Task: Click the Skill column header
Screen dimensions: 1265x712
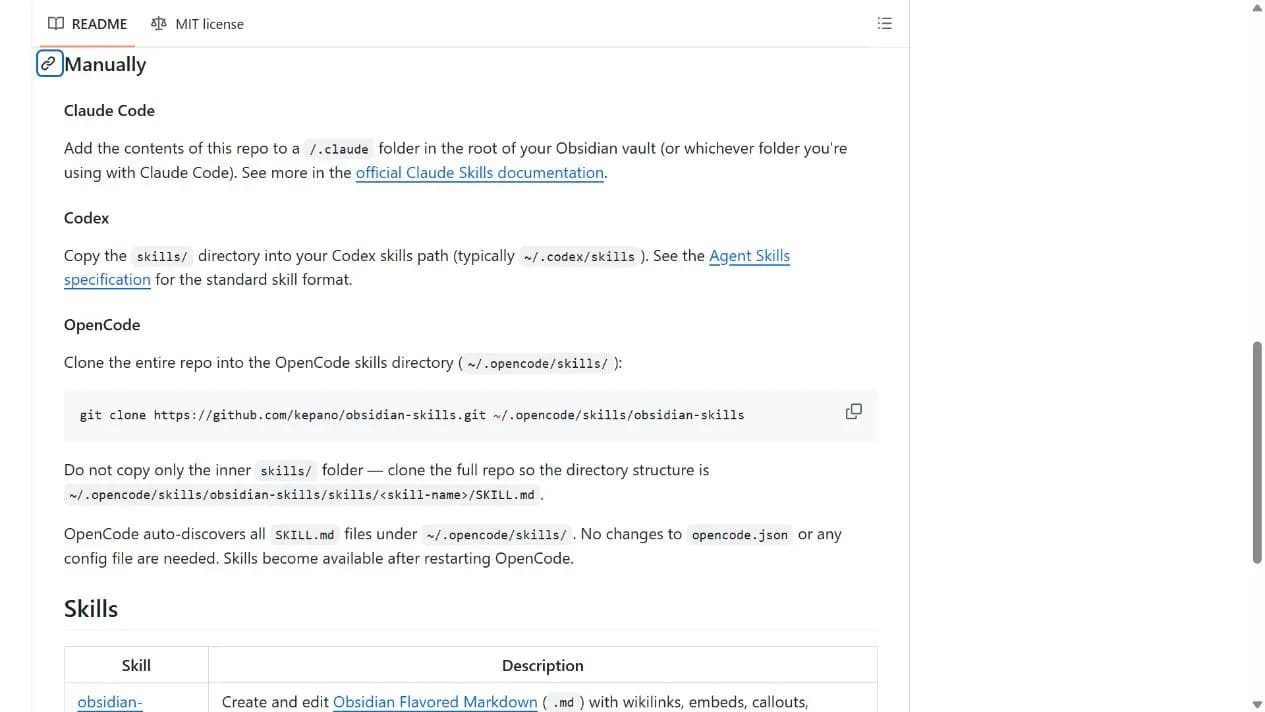Action: 136,665
